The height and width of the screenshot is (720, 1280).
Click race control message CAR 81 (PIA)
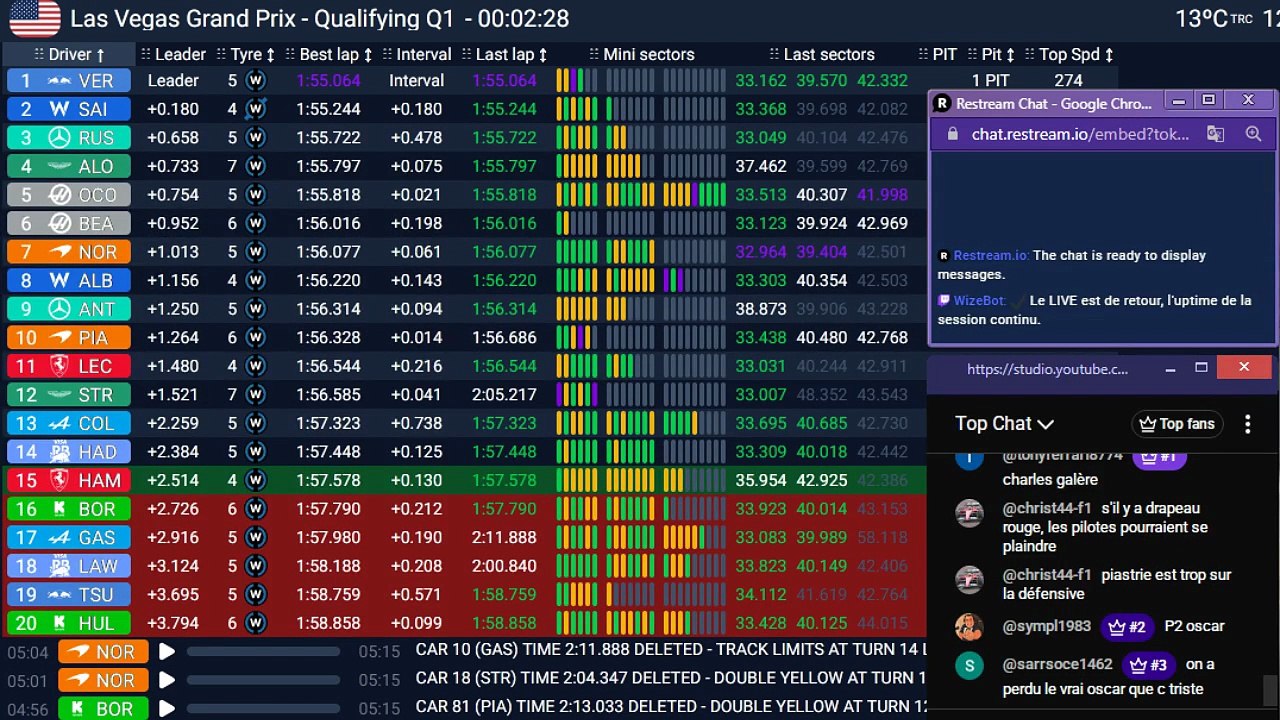tap(670, 707)
